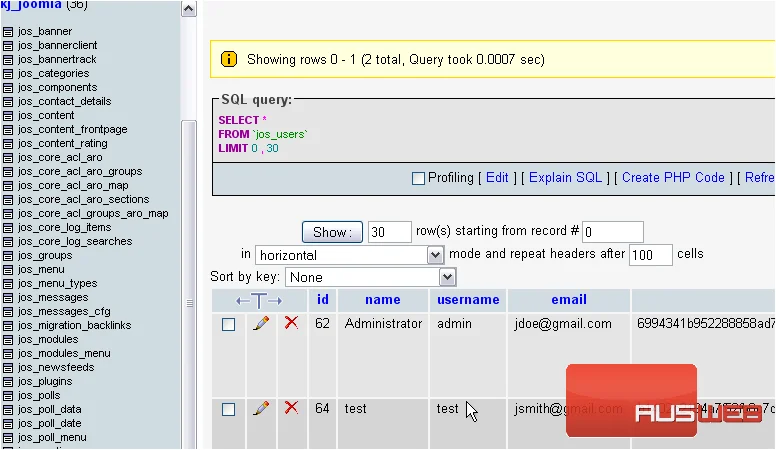Viewport: 776px width, 450px height.
Task: Click the pencil edit icon for test row
Action: tap(261, 408)
